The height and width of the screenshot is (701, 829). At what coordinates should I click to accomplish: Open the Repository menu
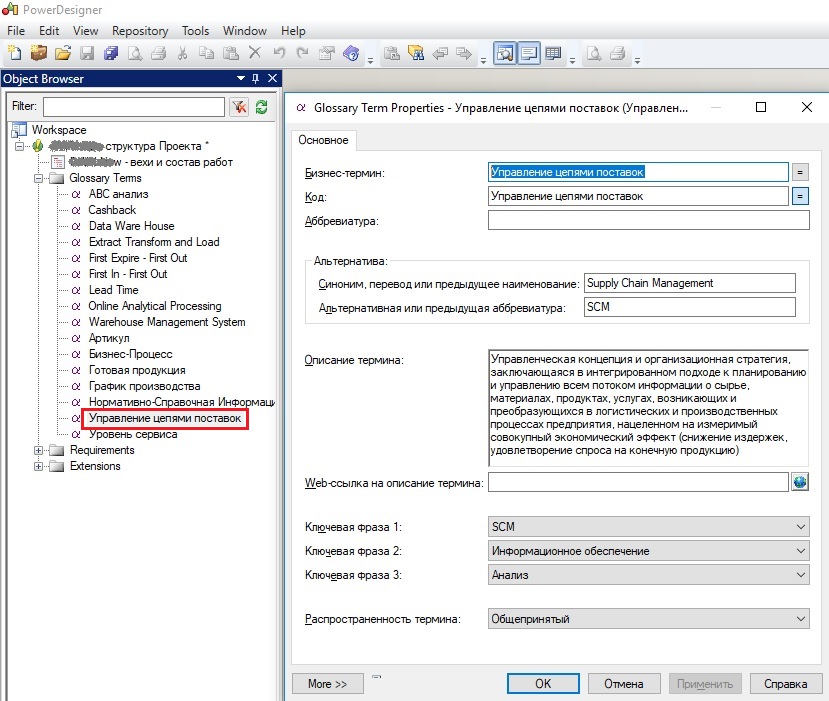(140, 31)
